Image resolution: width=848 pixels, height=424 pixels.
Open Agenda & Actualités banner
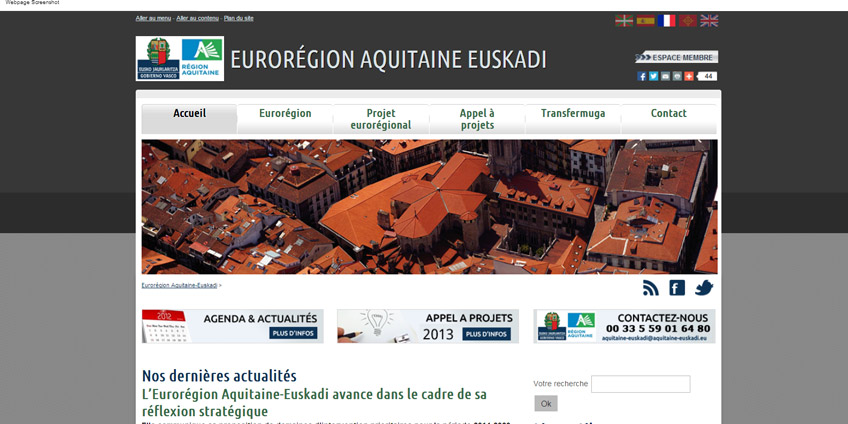tap(233, 326)
